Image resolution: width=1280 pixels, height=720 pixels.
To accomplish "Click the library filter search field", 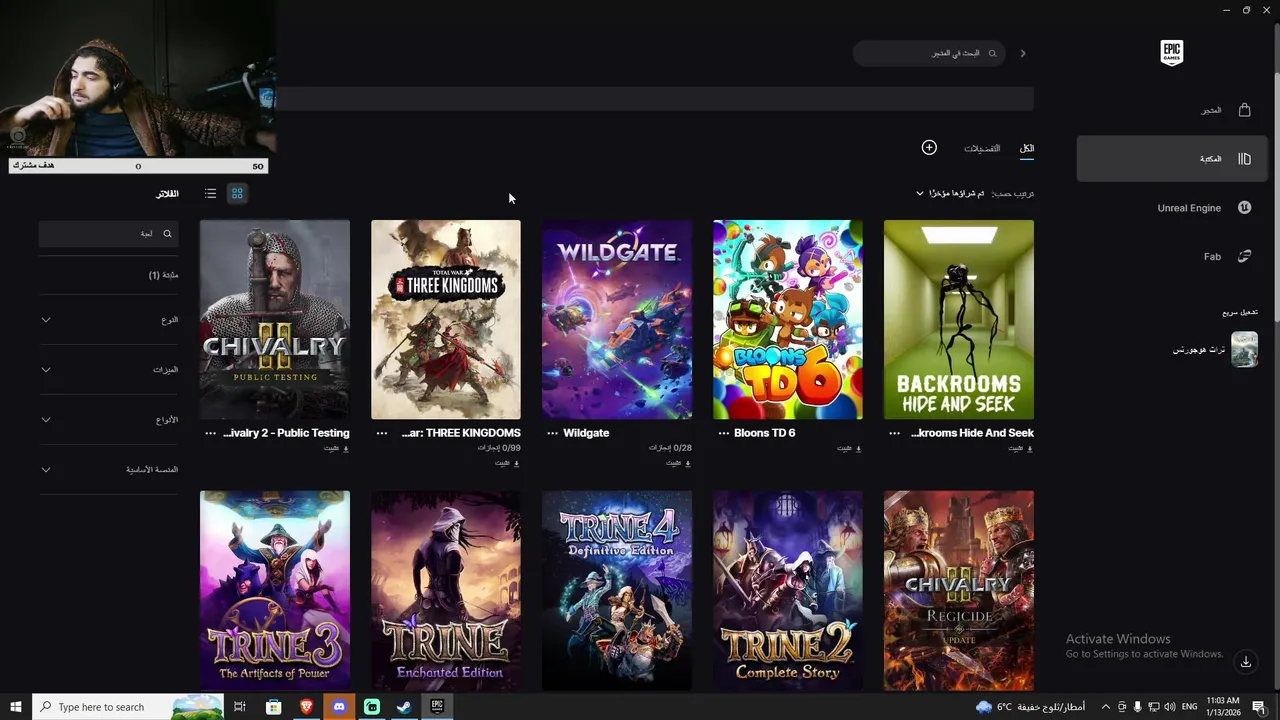I will (108, 234).
